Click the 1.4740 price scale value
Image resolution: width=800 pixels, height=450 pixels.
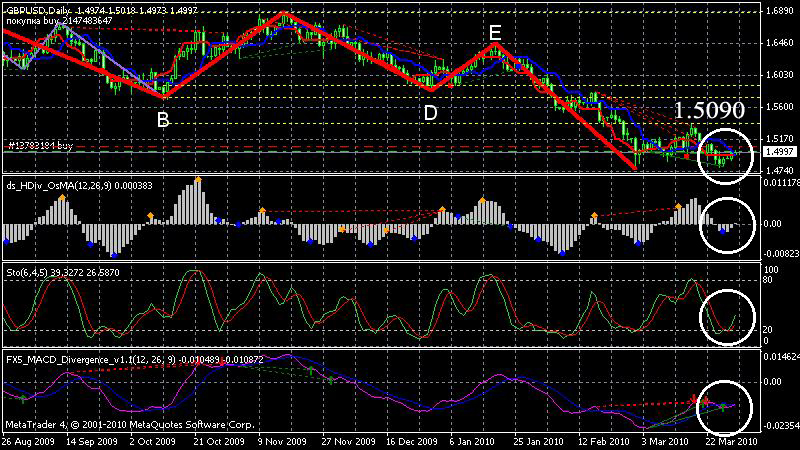[x=780, y=170]
